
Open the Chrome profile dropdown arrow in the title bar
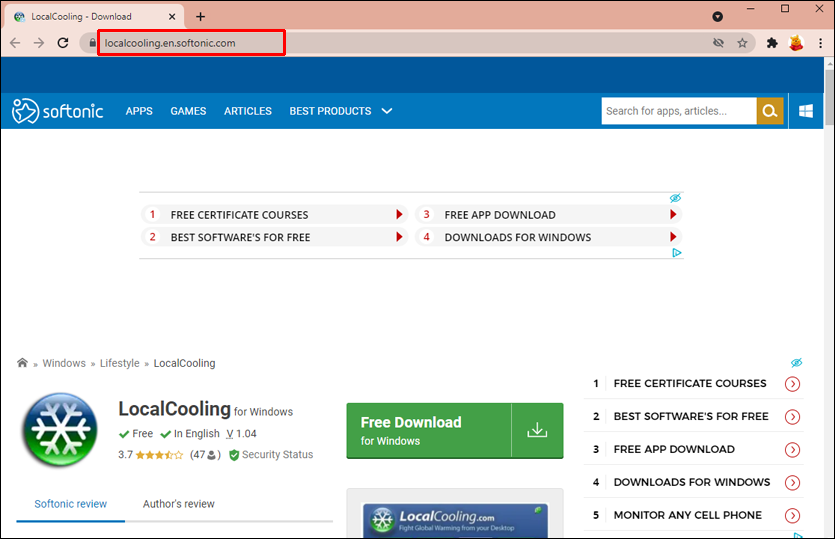[717, 17]
